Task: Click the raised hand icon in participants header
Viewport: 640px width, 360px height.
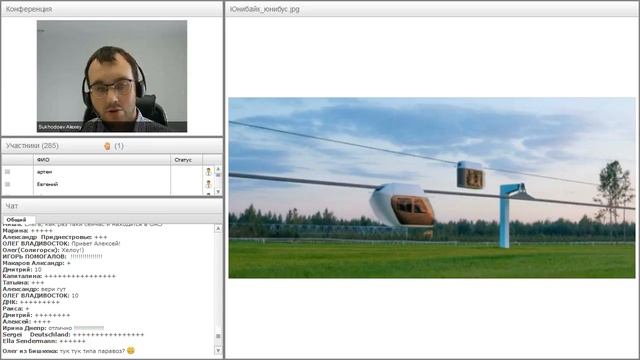Action: (107, 146)
